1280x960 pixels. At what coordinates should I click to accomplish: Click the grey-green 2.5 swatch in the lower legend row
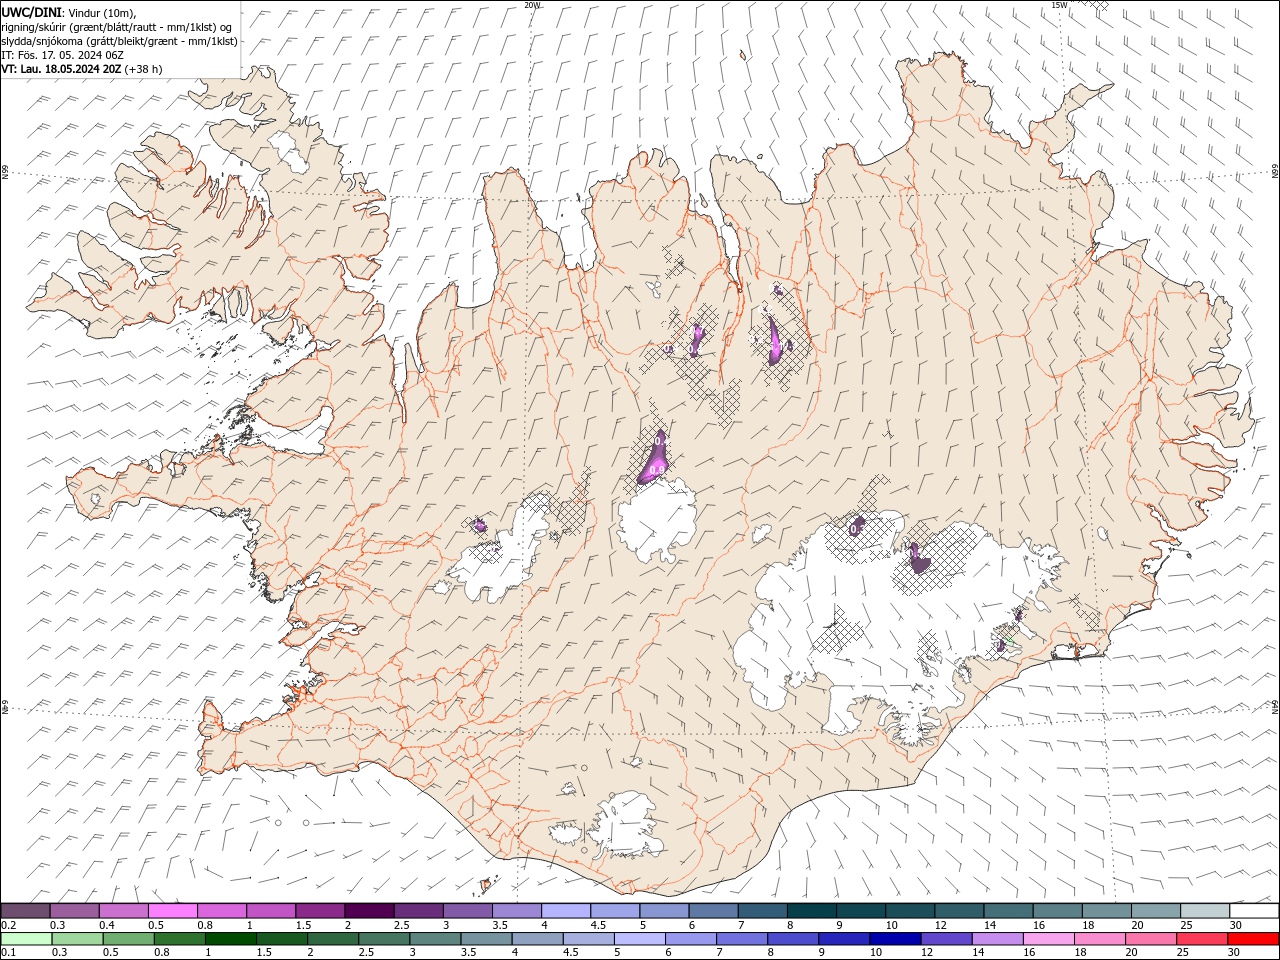(384, 939)
